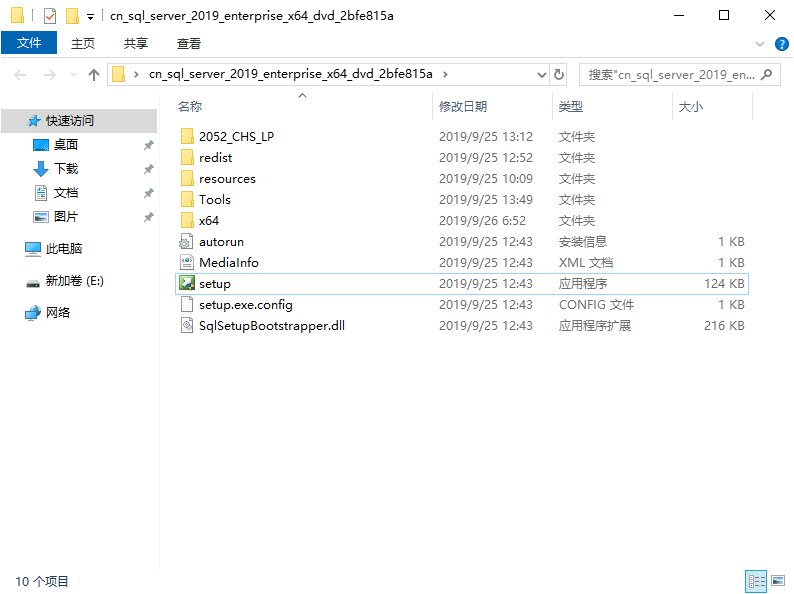The height and width of the screenshot is (594, 794).
Task: Unpin 图片 using its pin icon
Action: coord(148,217)
